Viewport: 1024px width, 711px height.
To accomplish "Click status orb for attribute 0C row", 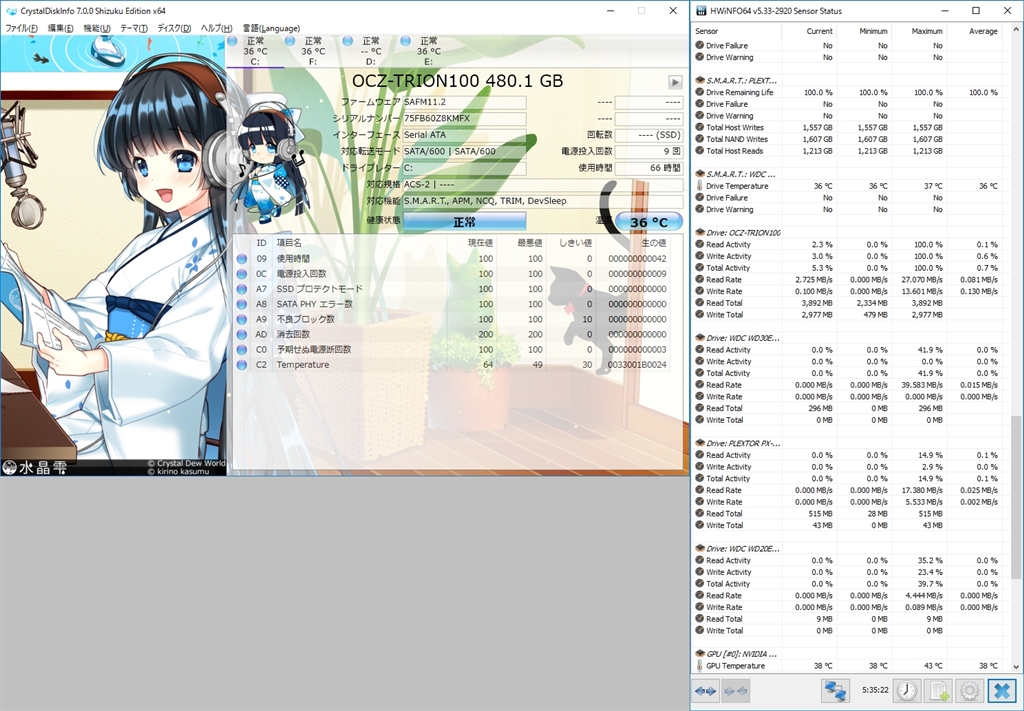I will tap(242, 274).
